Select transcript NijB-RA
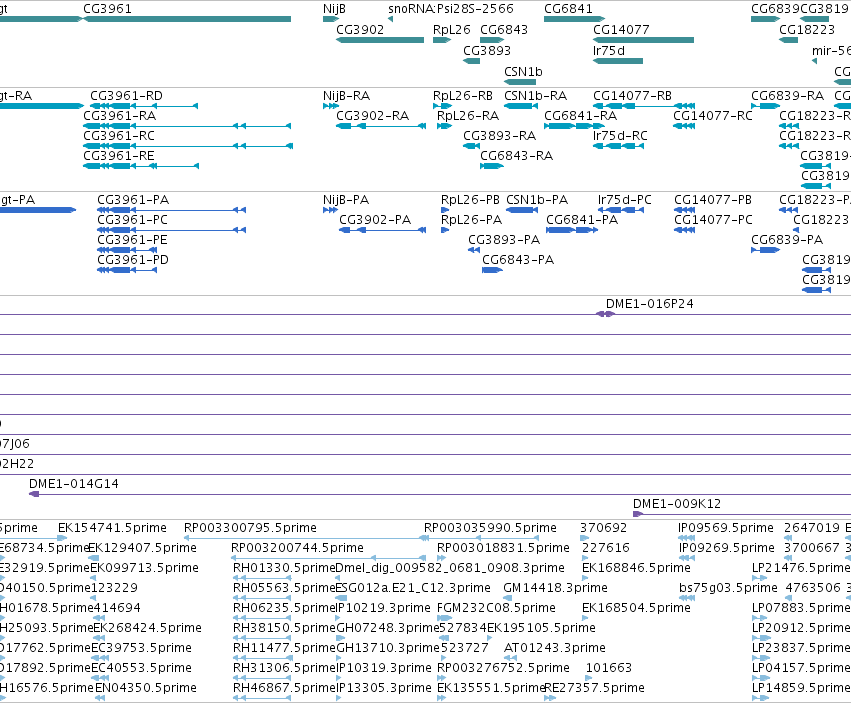The image size is (851, 703). [346, 96]
